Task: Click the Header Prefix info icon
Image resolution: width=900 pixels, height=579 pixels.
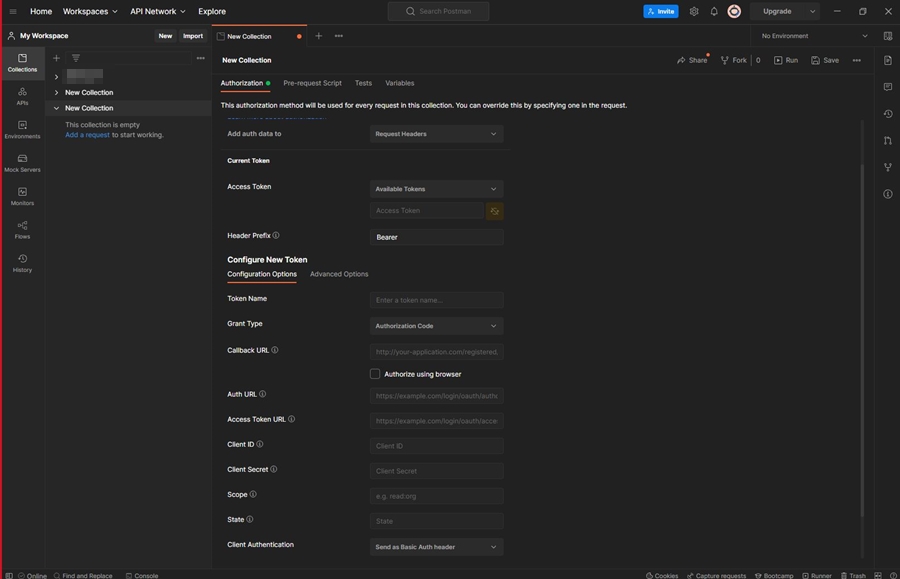Action: coord(276,235)
